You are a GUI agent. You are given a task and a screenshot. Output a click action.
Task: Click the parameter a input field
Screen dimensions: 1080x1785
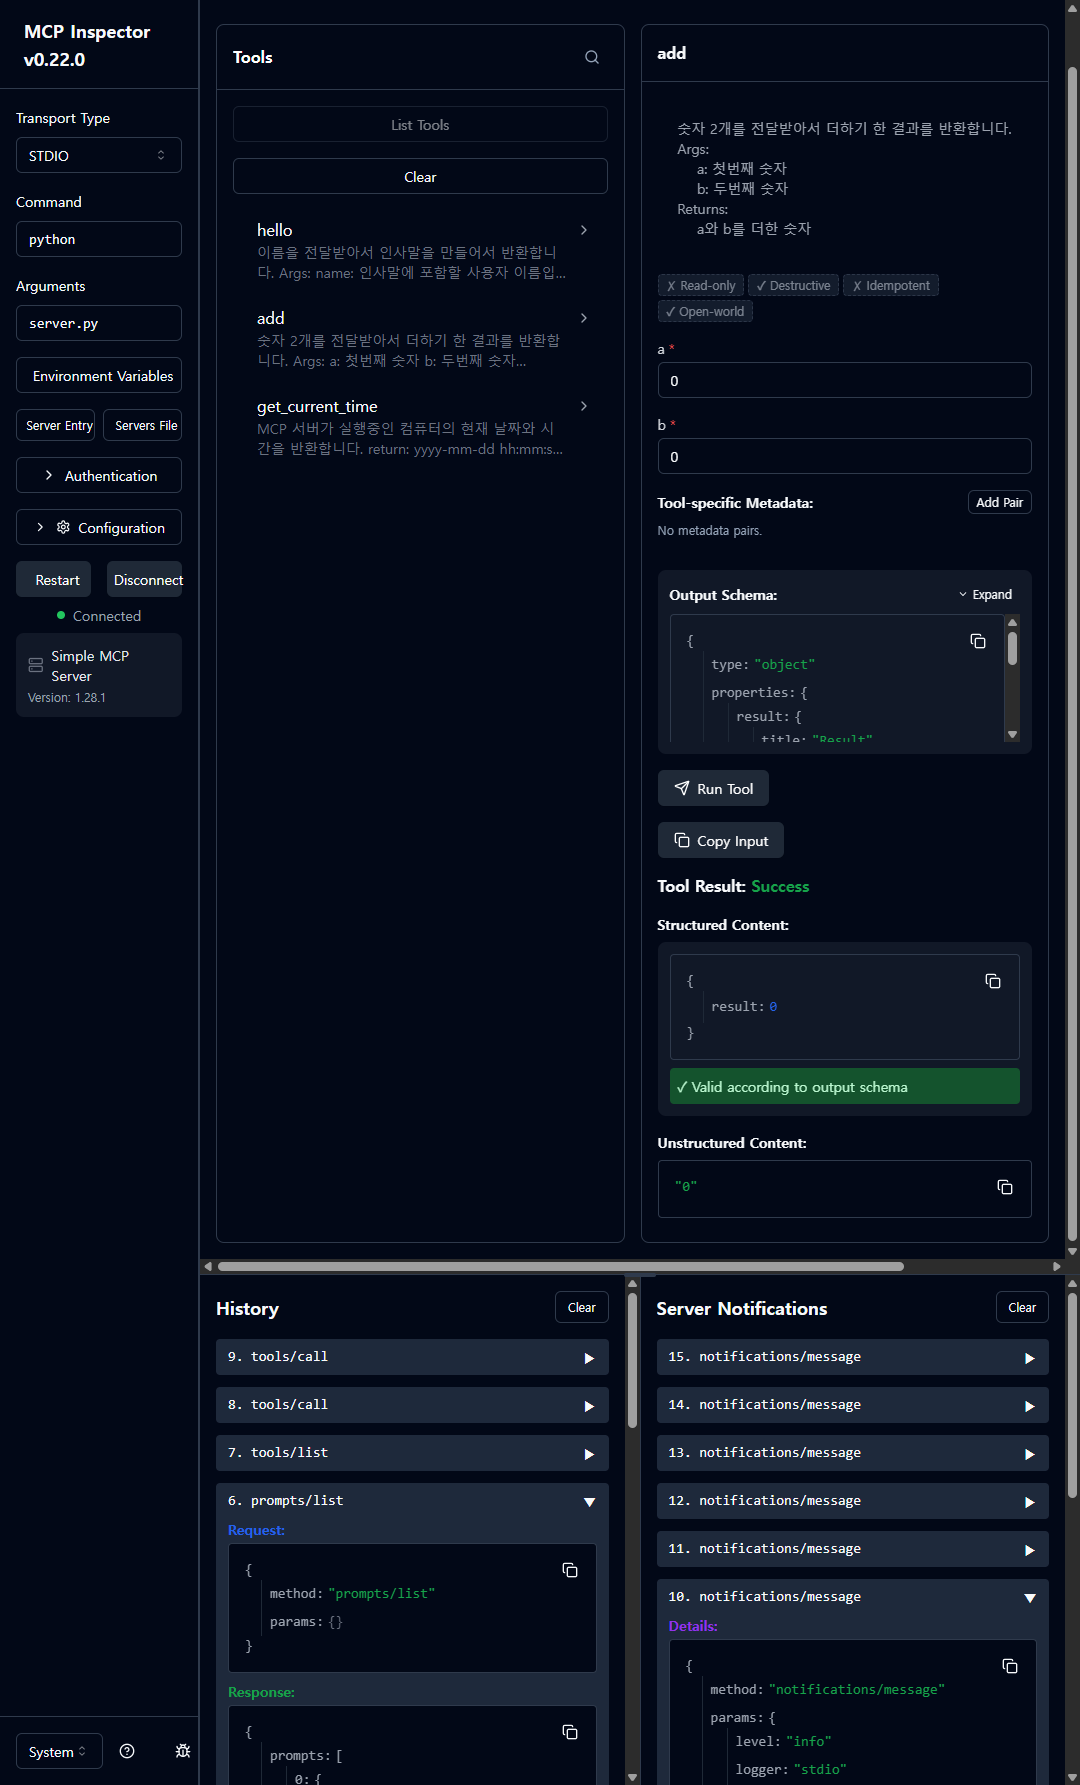pyautogui.click(x=845, y=380)
